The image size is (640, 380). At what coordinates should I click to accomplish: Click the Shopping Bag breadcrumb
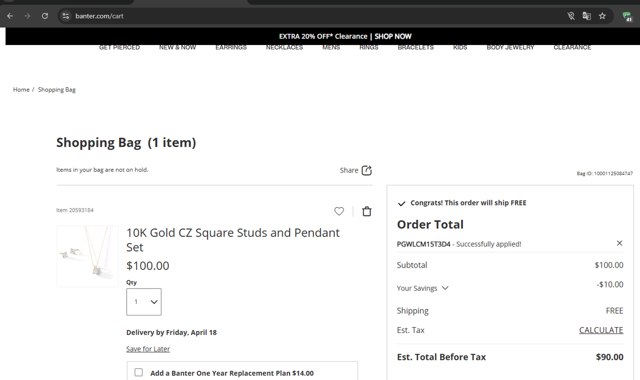click(x=57, y=89)
